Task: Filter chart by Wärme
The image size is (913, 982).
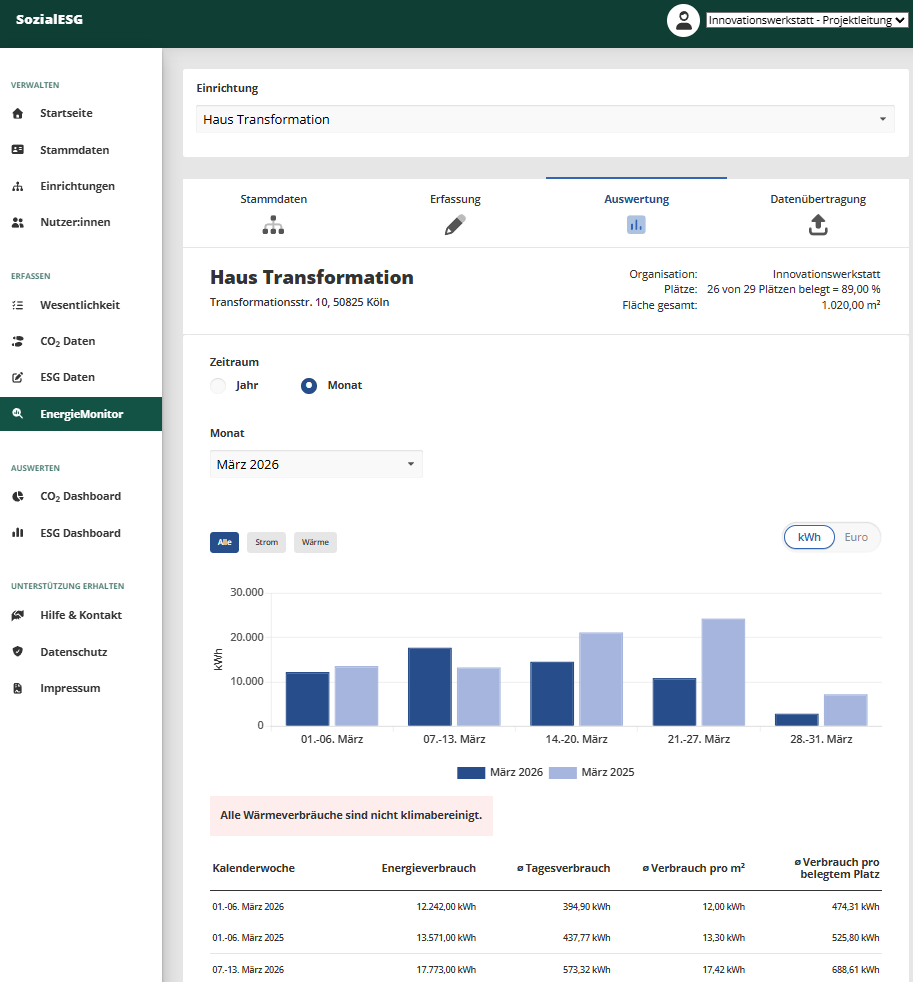Action: point(315,542)
